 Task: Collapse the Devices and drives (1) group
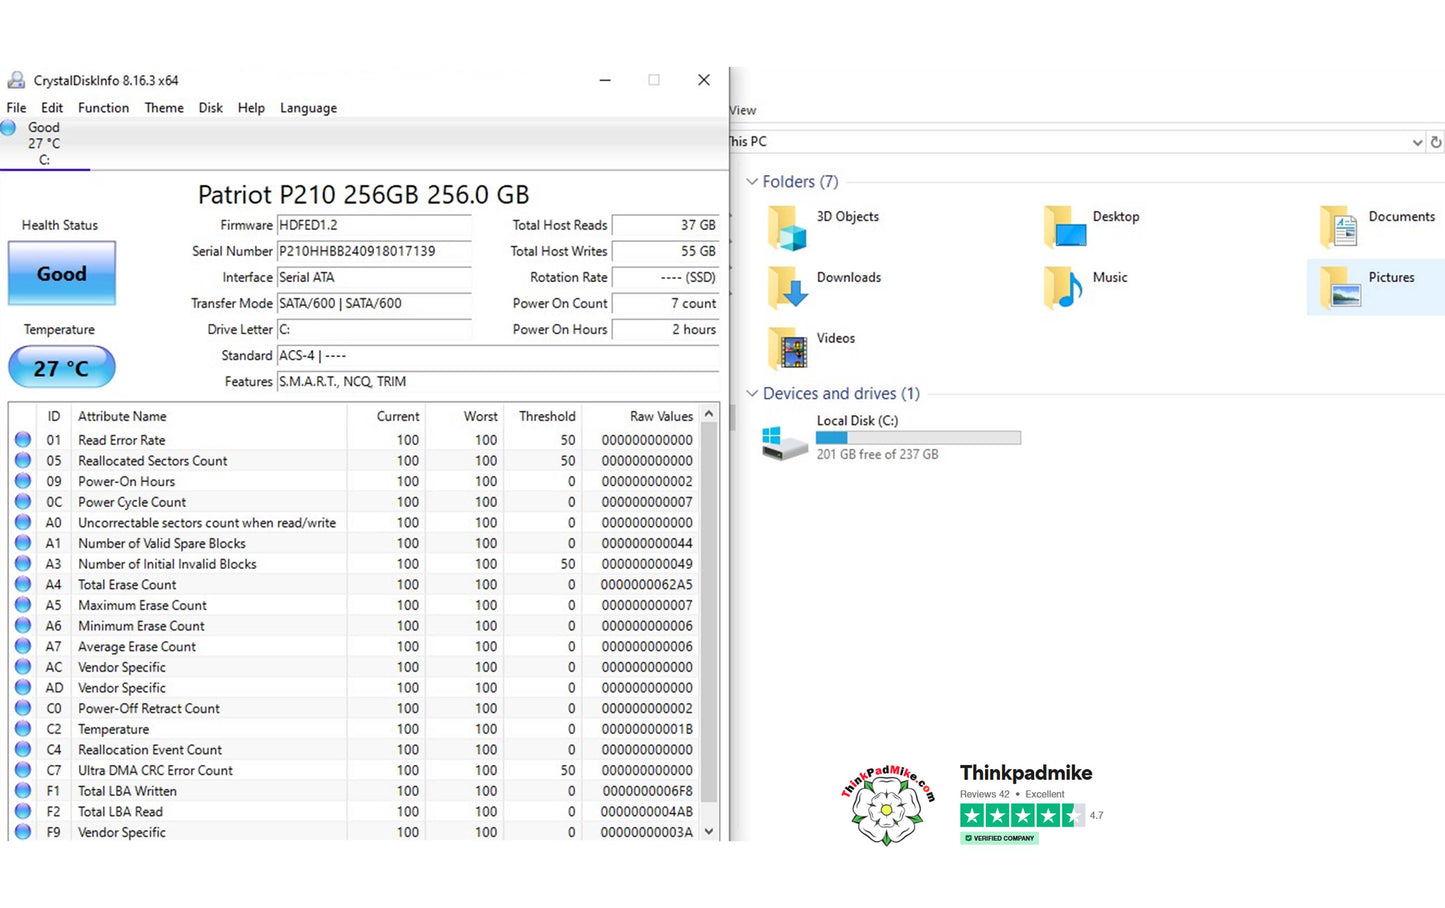[752, 394]
